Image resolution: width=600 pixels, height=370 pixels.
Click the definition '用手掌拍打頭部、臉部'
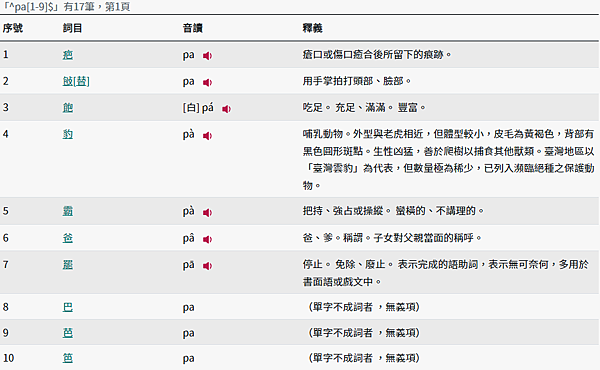(x=356, y=81)
